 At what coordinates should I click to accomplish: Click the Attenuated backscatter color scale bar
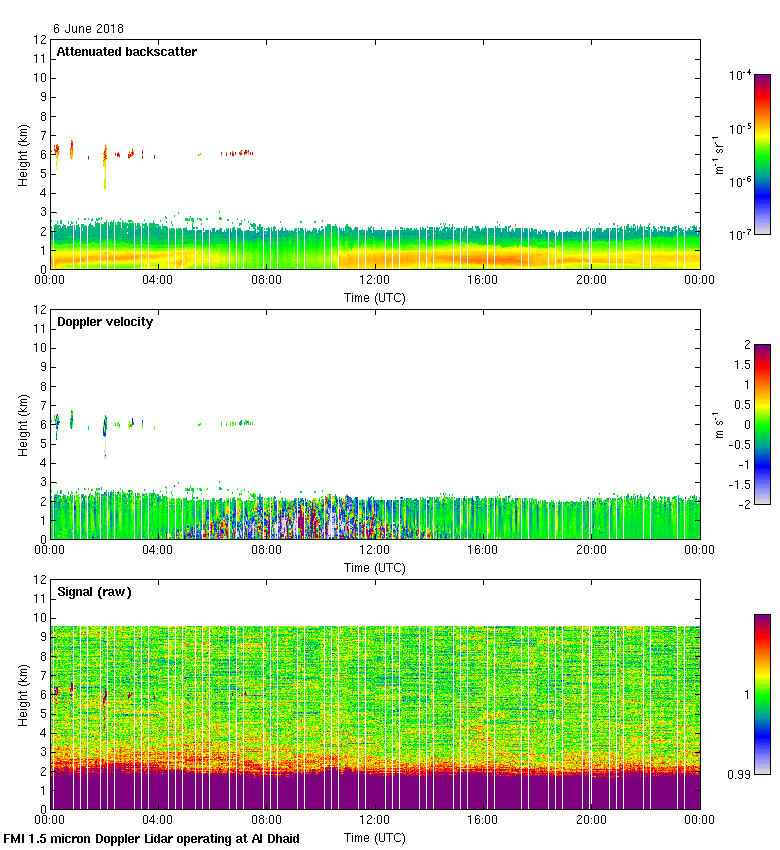coord(761,154)
